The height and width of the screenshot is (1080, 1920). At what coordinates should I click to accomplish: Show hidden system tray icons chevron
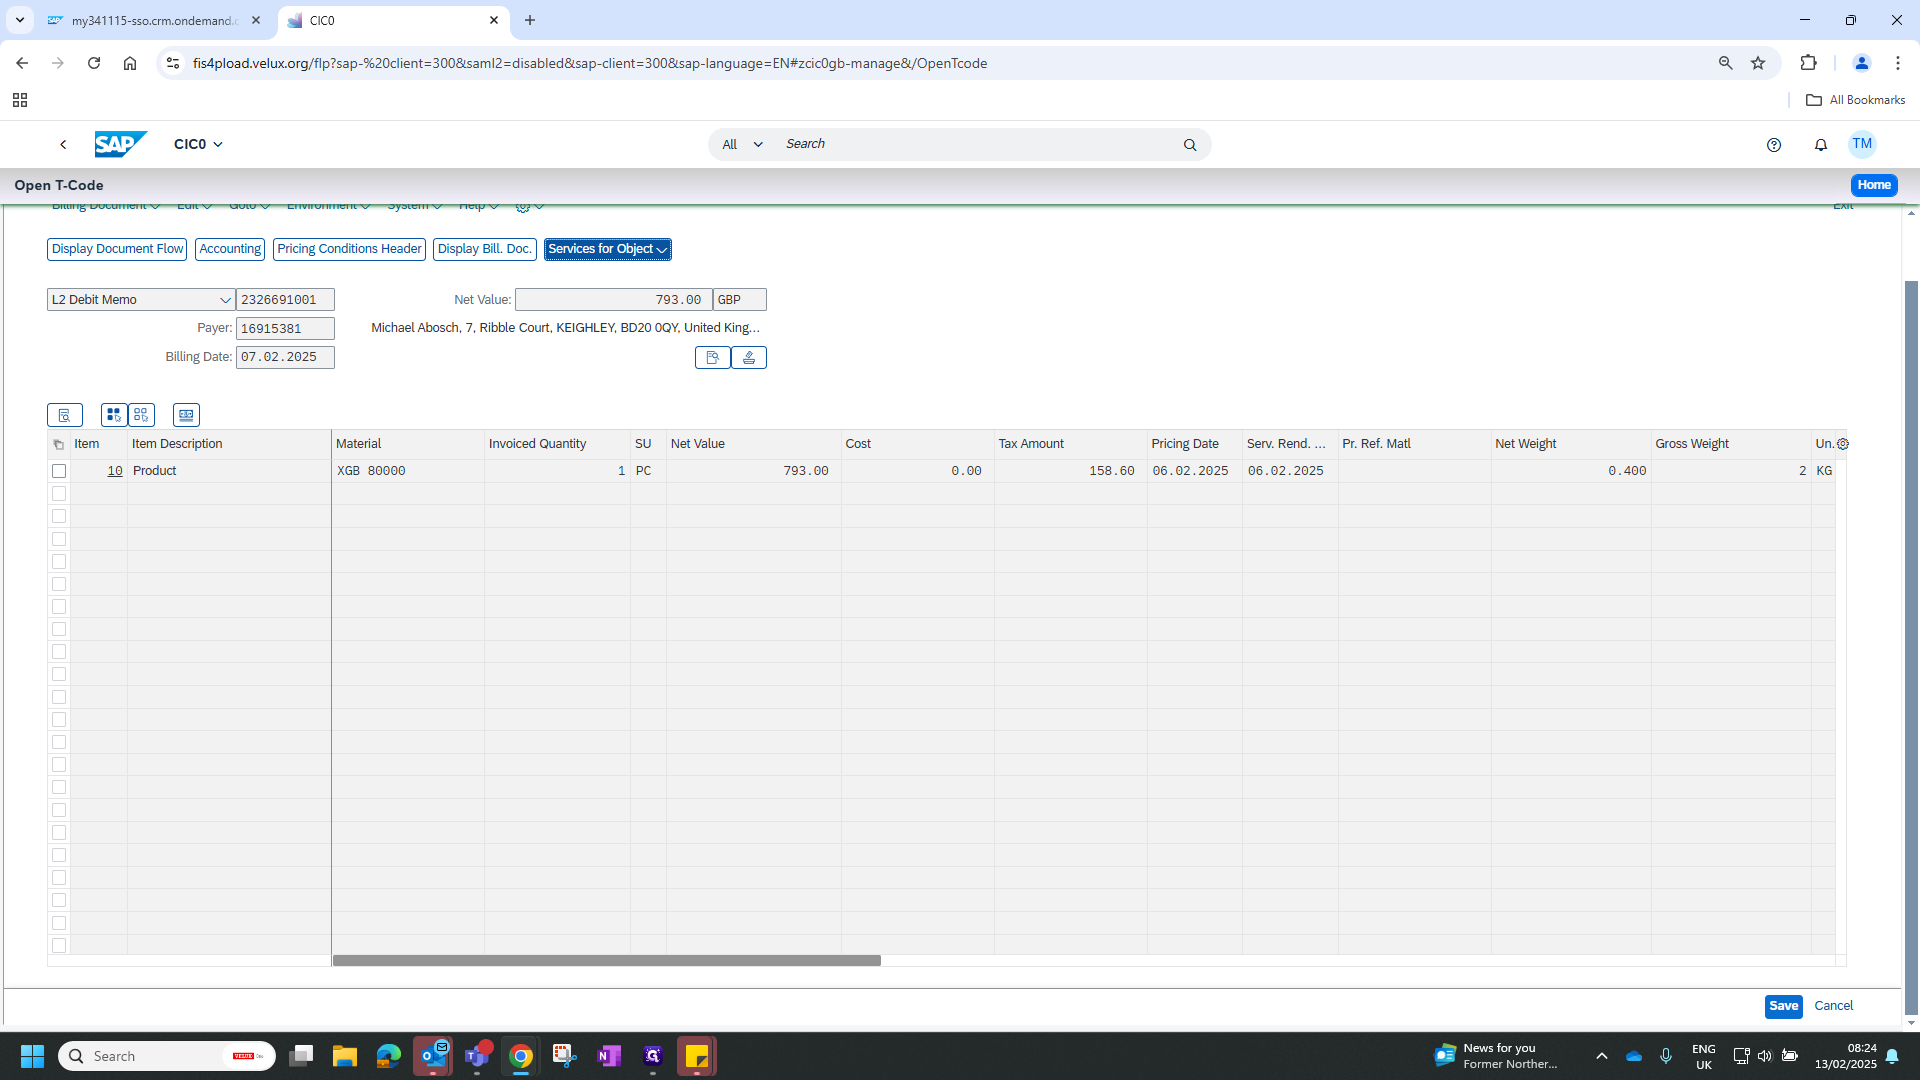point(1601,1056)
